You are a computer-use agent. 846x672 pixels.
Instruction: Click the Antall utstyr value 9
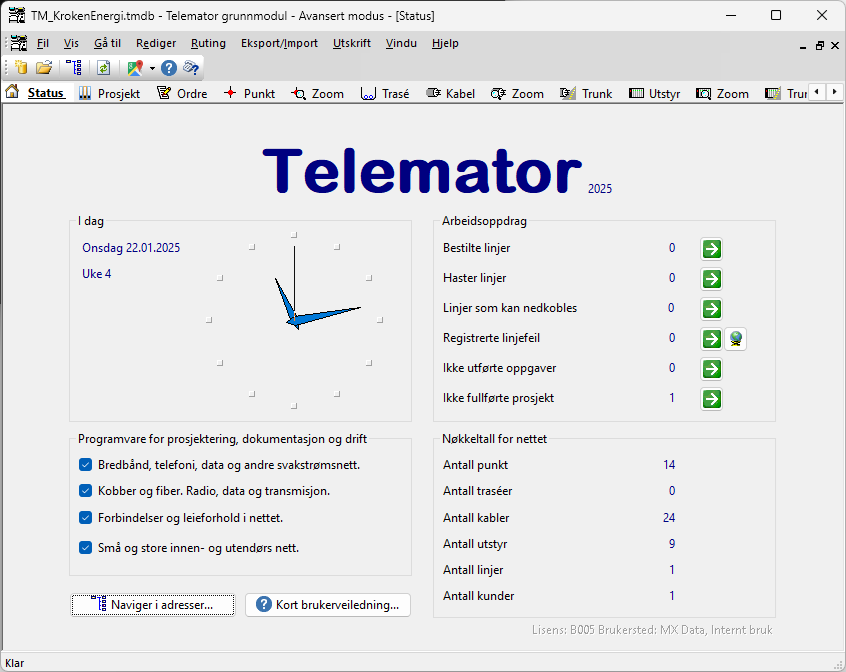672,544
